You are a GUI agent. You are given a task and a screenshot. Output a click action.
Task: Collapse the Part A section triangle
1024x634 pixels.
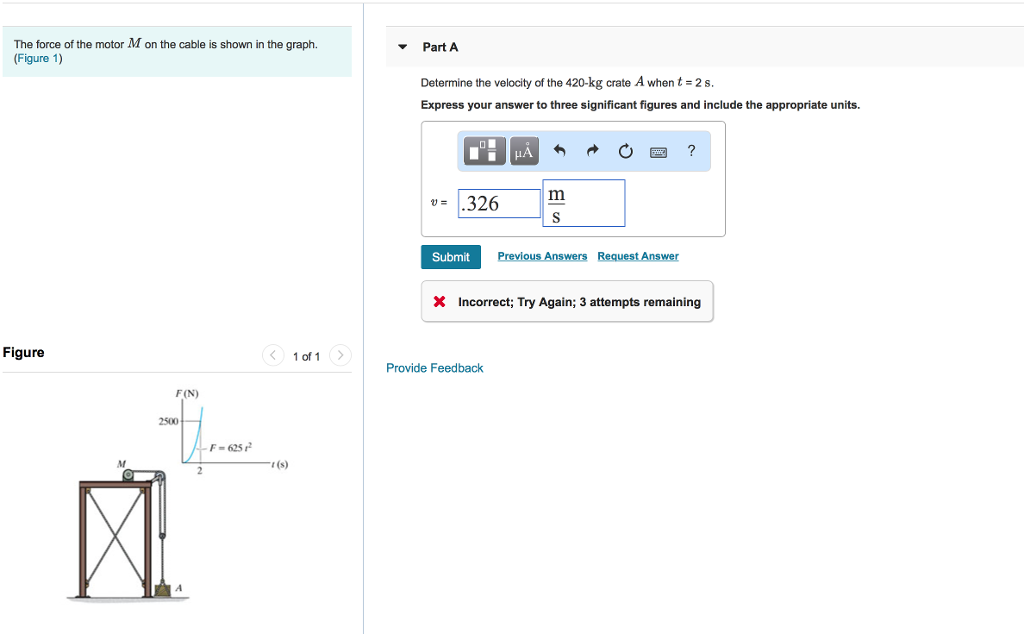pos(402,47)
